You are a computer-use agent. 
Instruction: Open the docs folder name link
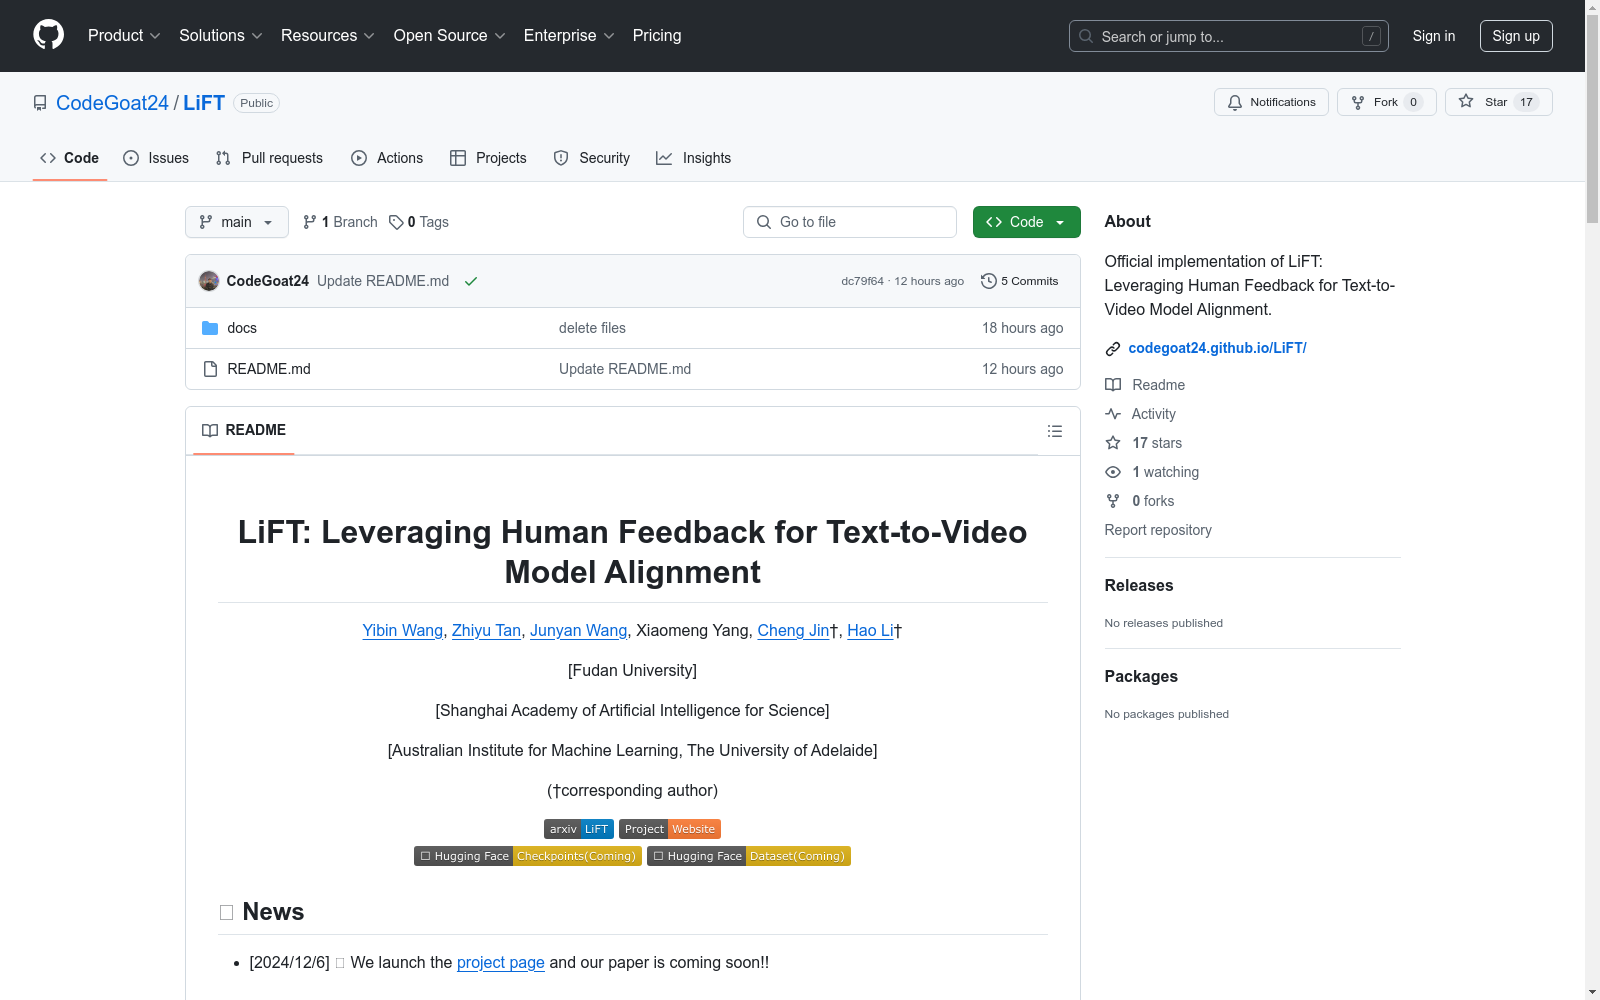click(242, 328)
